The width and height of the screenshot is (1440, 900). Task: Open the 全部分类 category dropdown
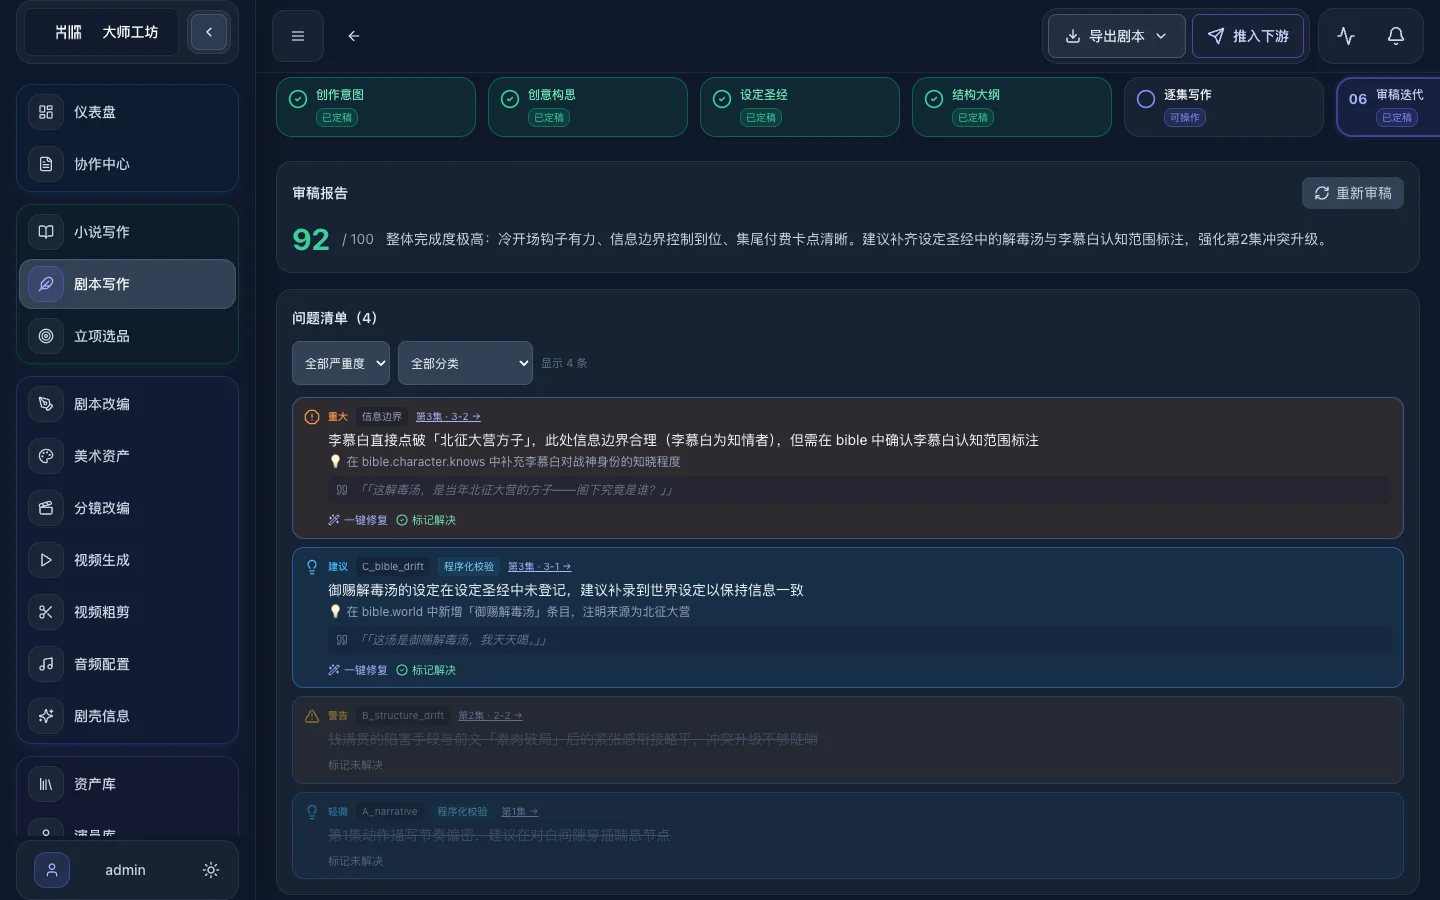pyautogui.click(x=465, y=363)
